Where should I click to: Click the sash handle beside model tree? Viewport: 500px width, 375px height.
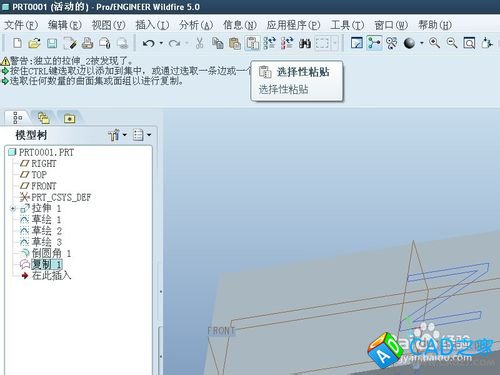[161, 291]
